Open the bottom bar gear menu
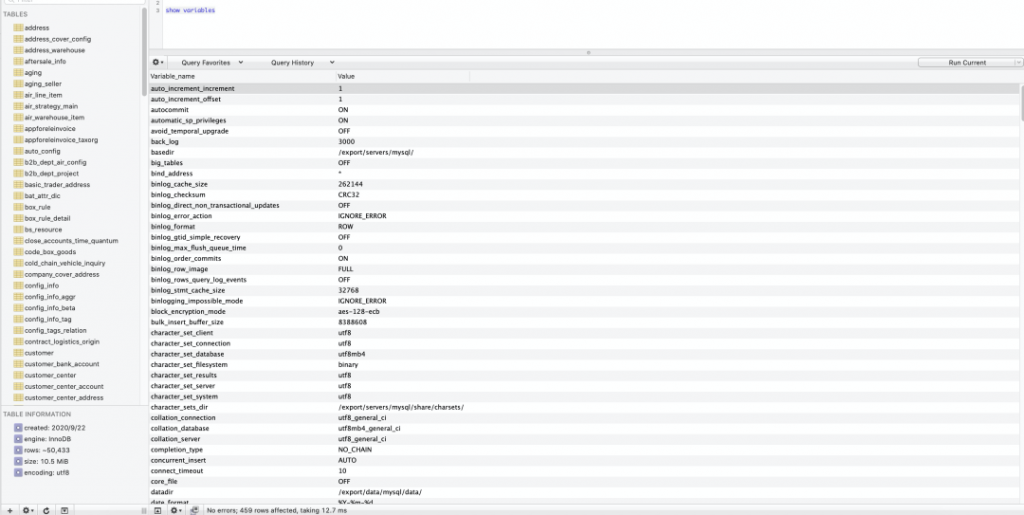1024x515 pixels. coord(176,510)
